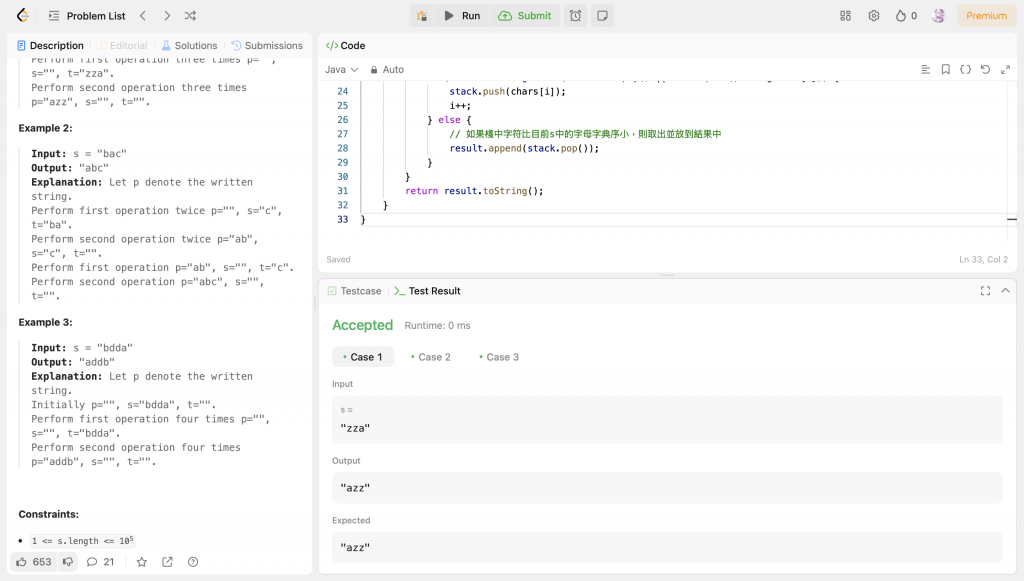Switch to the Submissions tab
The image size is (1024, 581).
click(x=266, y=46)
